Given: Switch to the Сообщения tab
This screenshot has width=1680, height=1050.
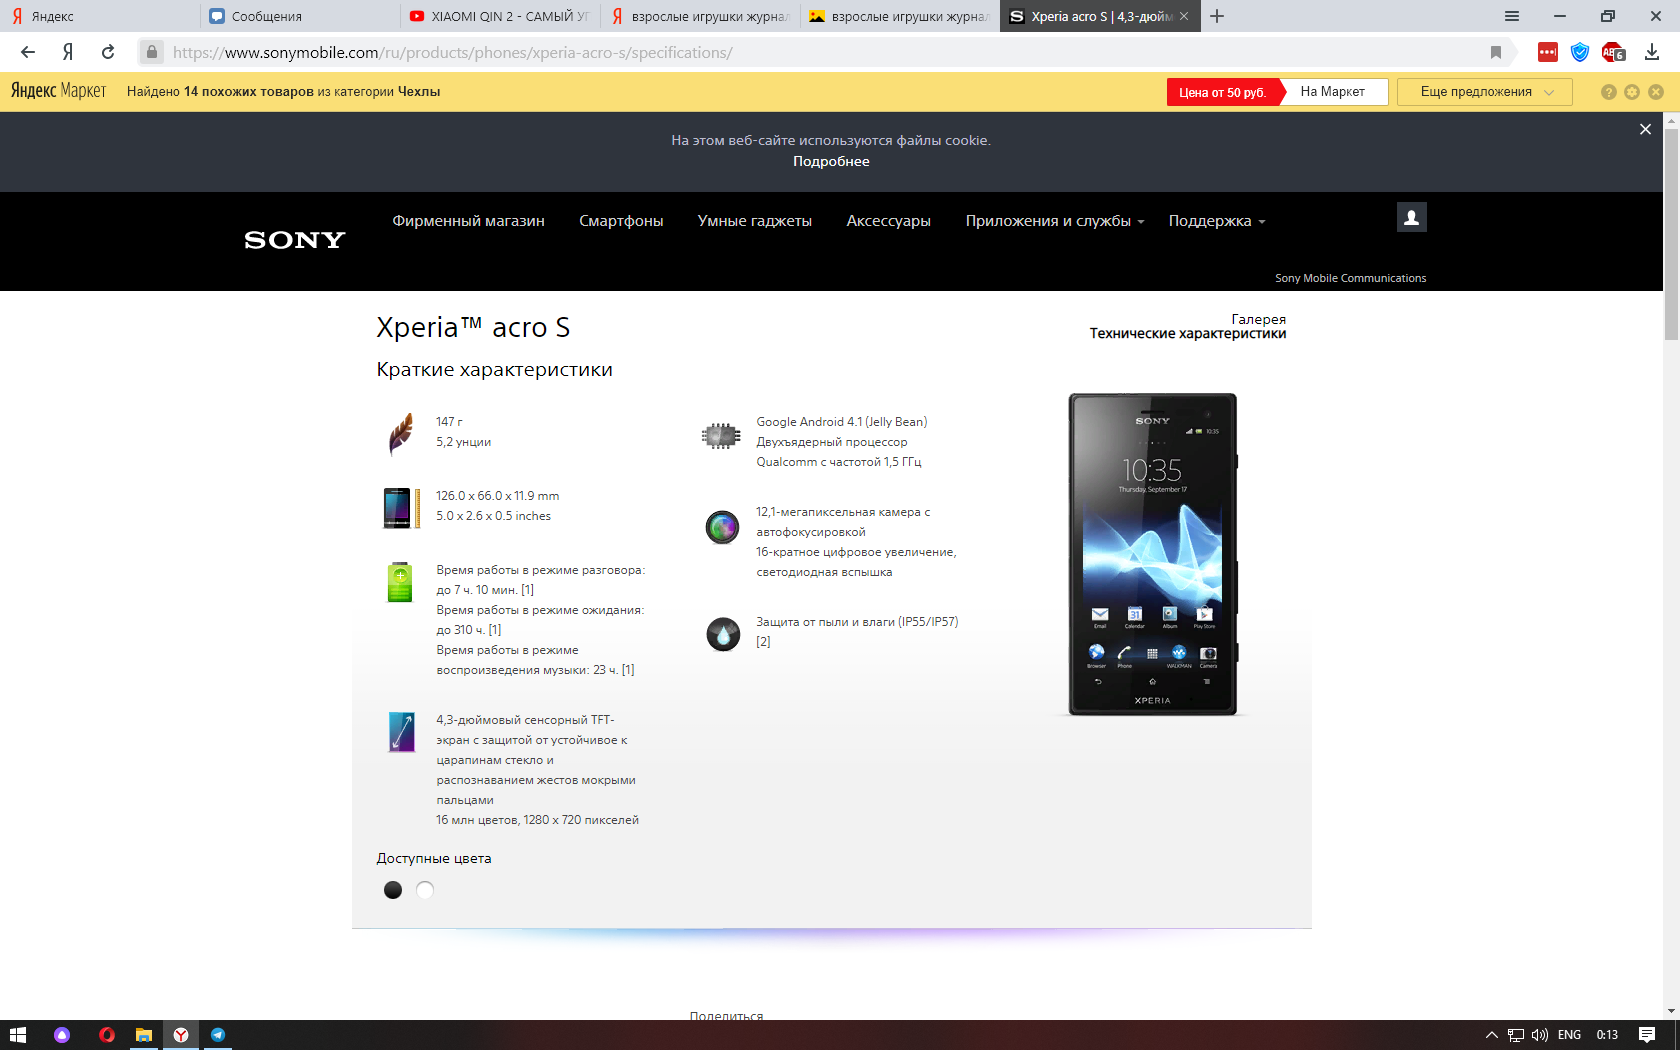Looking at the screenshot, I should click(300, 16).
